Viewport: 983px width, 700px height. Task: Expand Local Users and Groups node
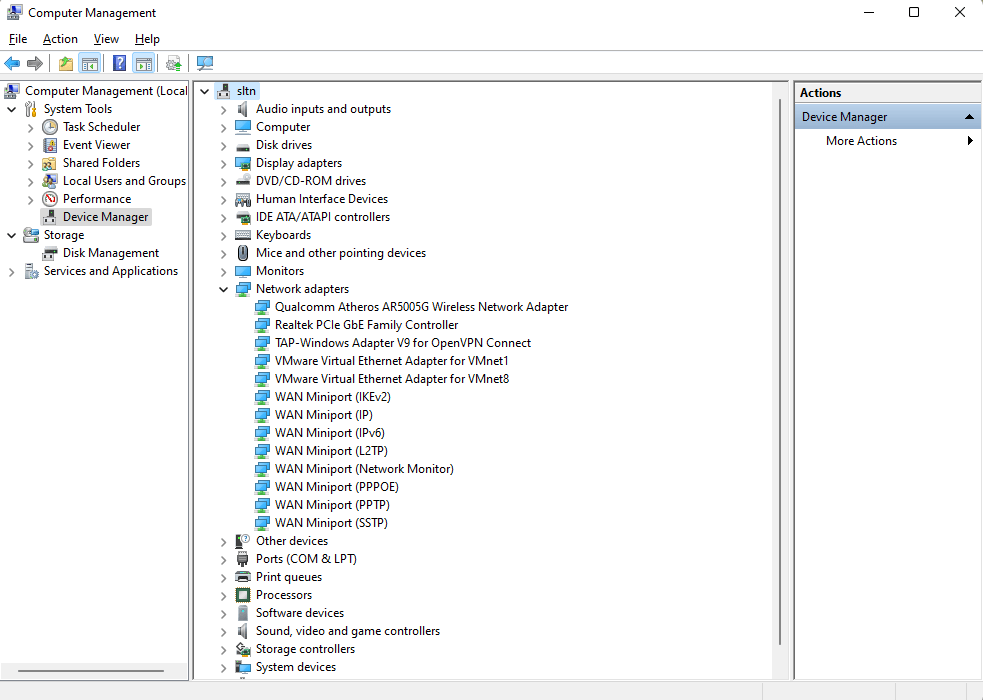(30, 181)
